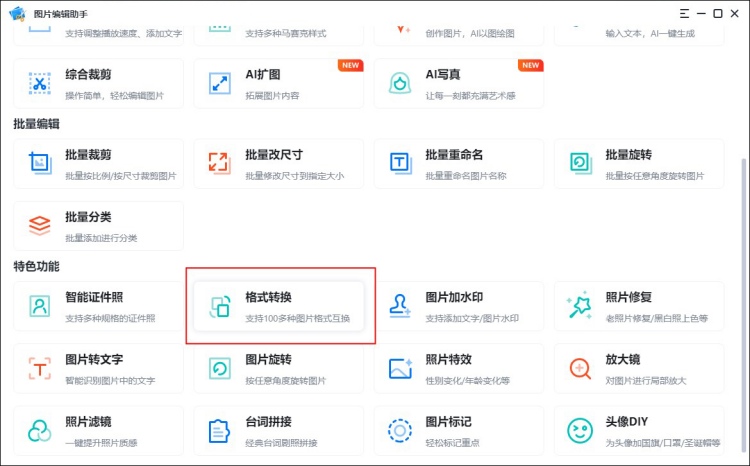Open the 照片特效 card title
The height and width of the screenshot is (466, 750).
click(x=449, y=359)
